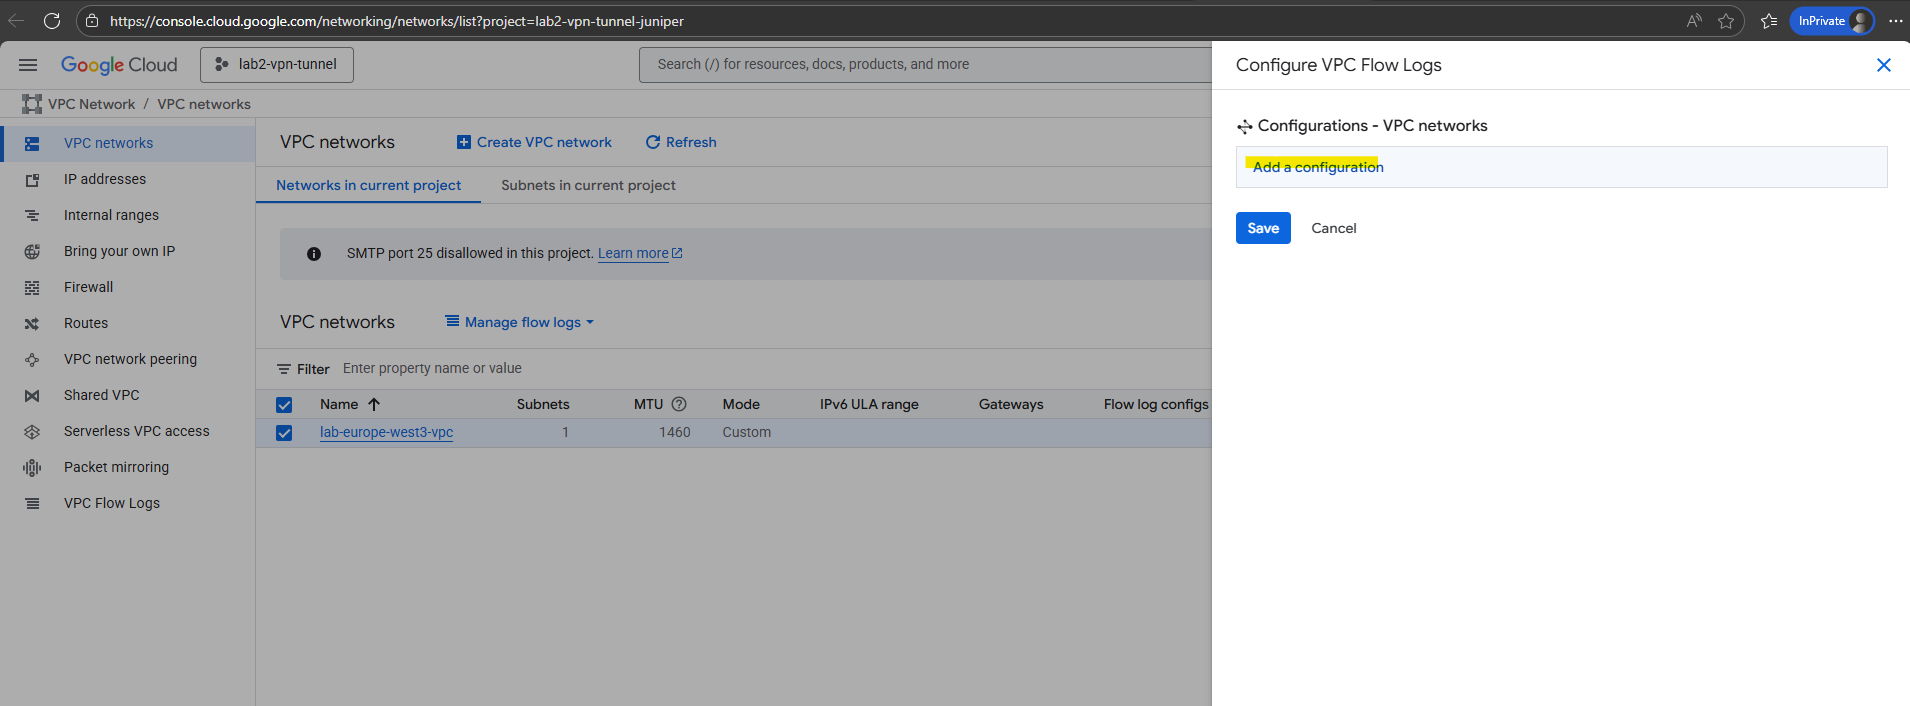
Task: Click the Custom mode cell
Action: click(x=747, y=432)
